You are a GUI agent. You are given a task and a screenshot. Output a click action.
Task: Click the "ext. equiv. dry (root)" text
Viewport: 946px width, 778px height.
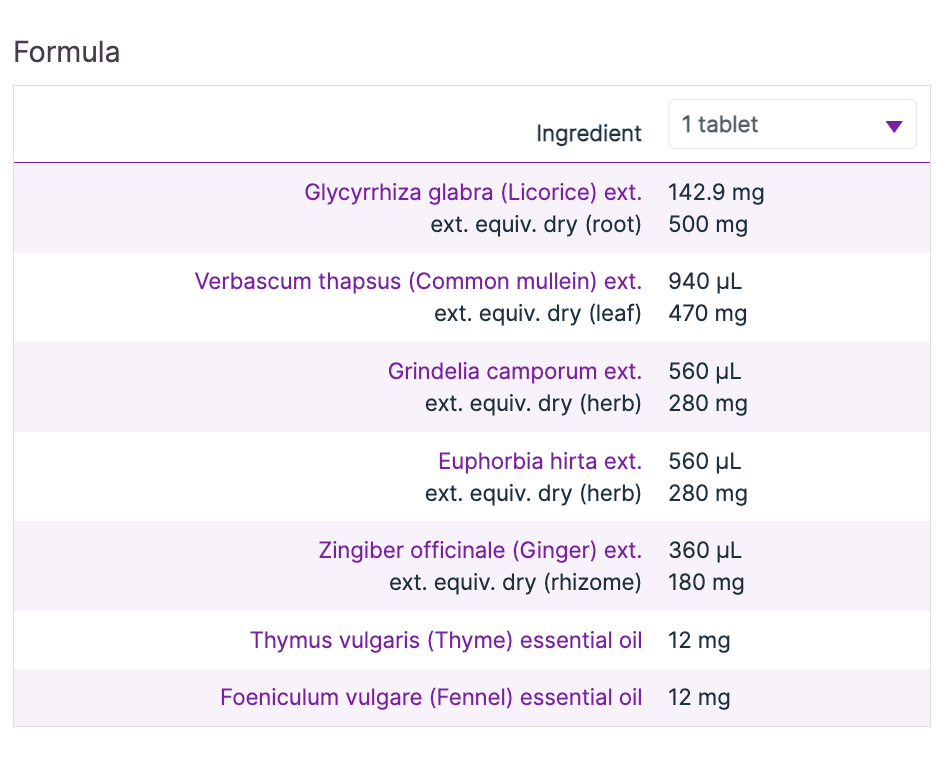pos(536,224)
